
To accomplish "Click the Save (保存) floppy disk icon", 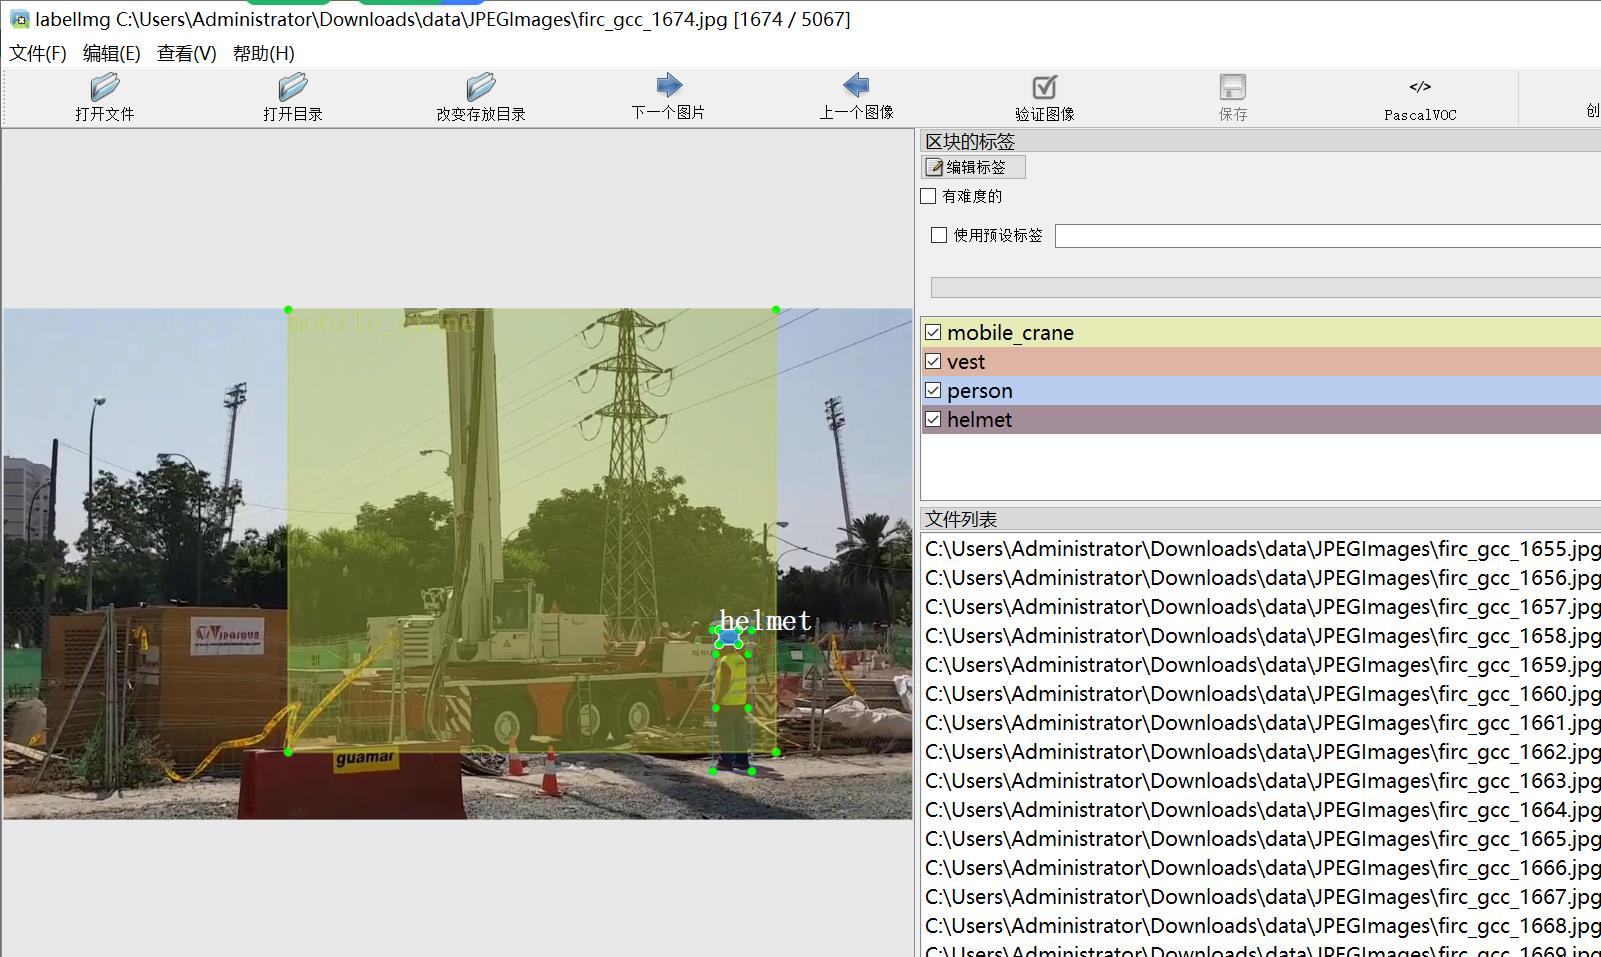I will (x=1232, y=88).
